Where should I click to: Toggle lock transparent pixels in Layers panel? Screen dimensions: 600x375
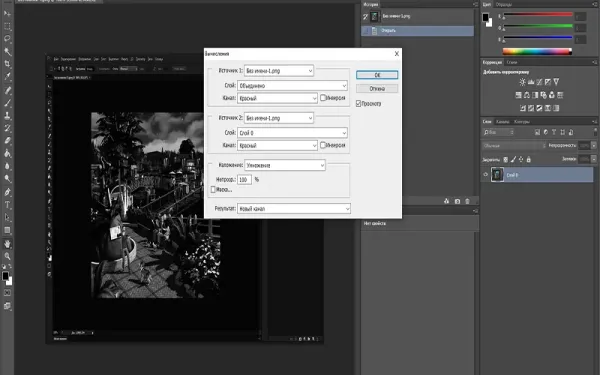(505, 160)
